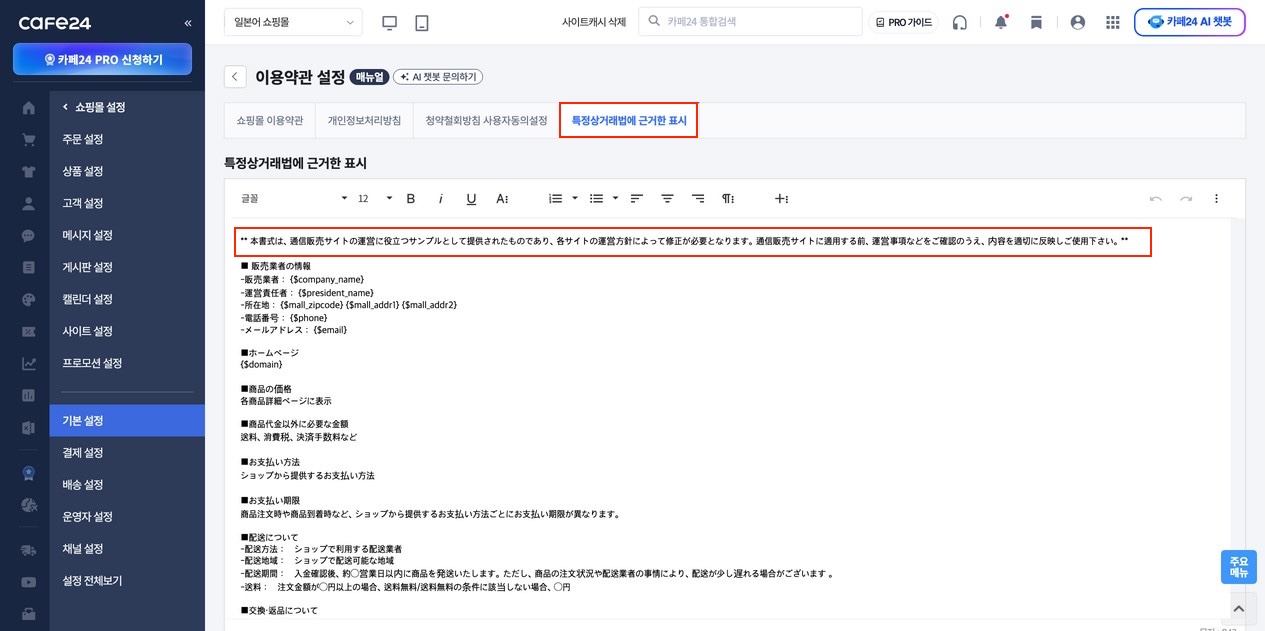
Task: Open the 주요 메뉴 floating button
Action: [1239, 567]
